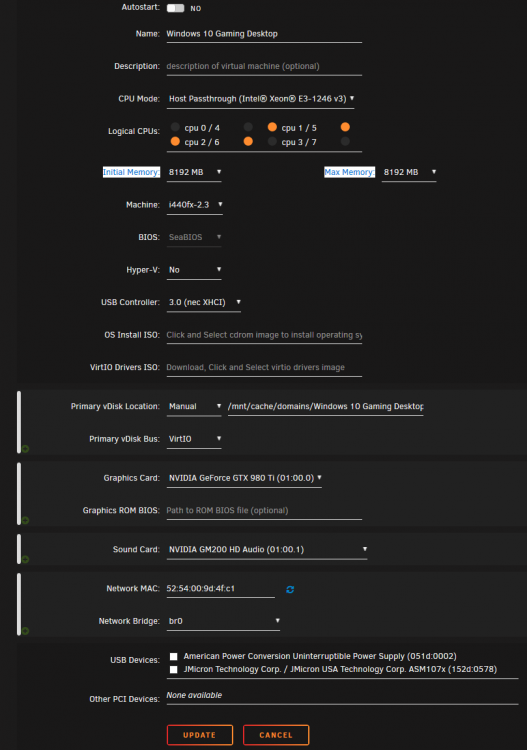Screen dimensions: 527x750
Task: Deselect the circle before cpu 2 / 6
Action: [175, 141]
